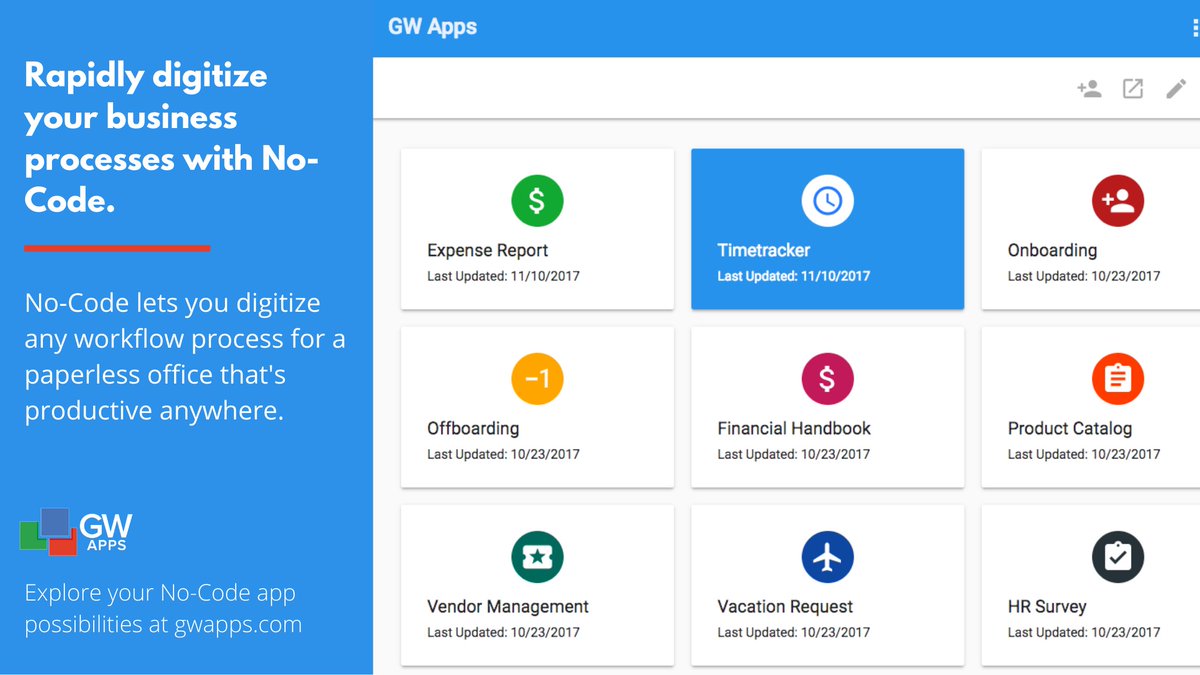The width and height of the screenshot is (1200, 675).
Task: Click HR Survey's Last Updated date text
Action: pos(1084,632)
